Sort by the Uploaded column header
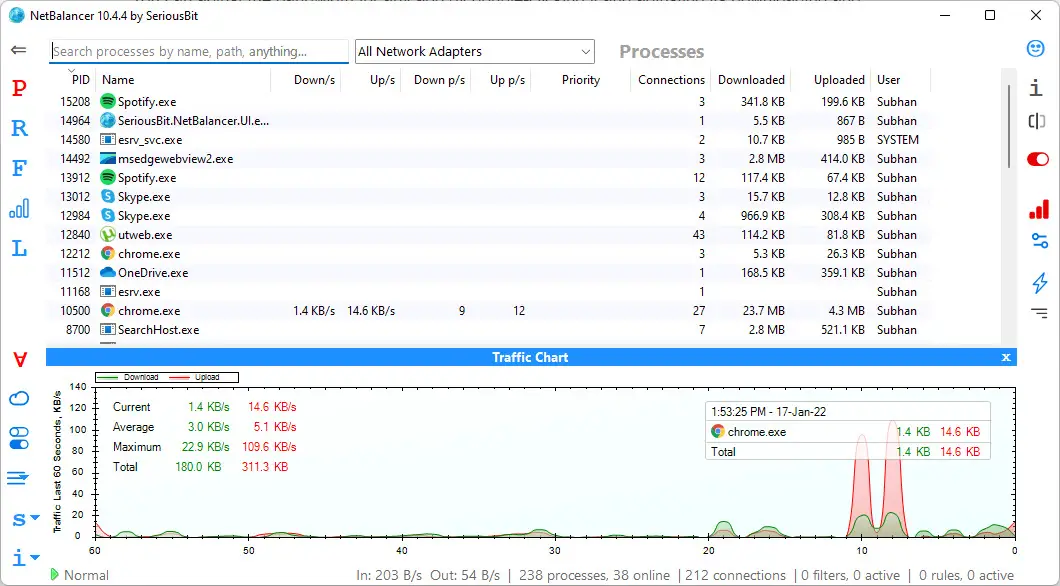 831,80
